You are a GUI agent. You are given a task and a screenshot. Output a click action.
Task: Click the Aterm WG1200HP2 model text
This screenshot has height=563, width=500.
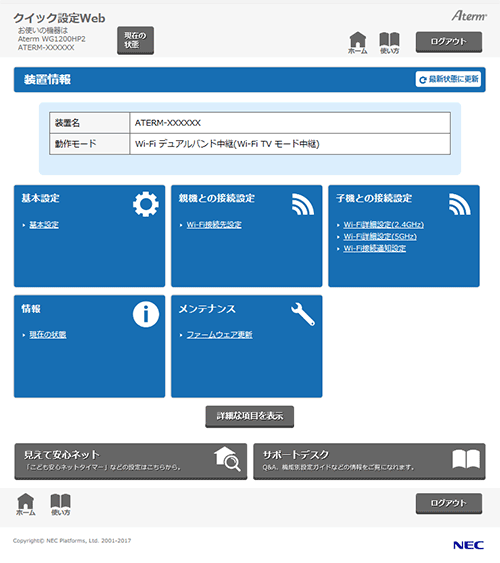pyautogui.click(x=52, y=39)
